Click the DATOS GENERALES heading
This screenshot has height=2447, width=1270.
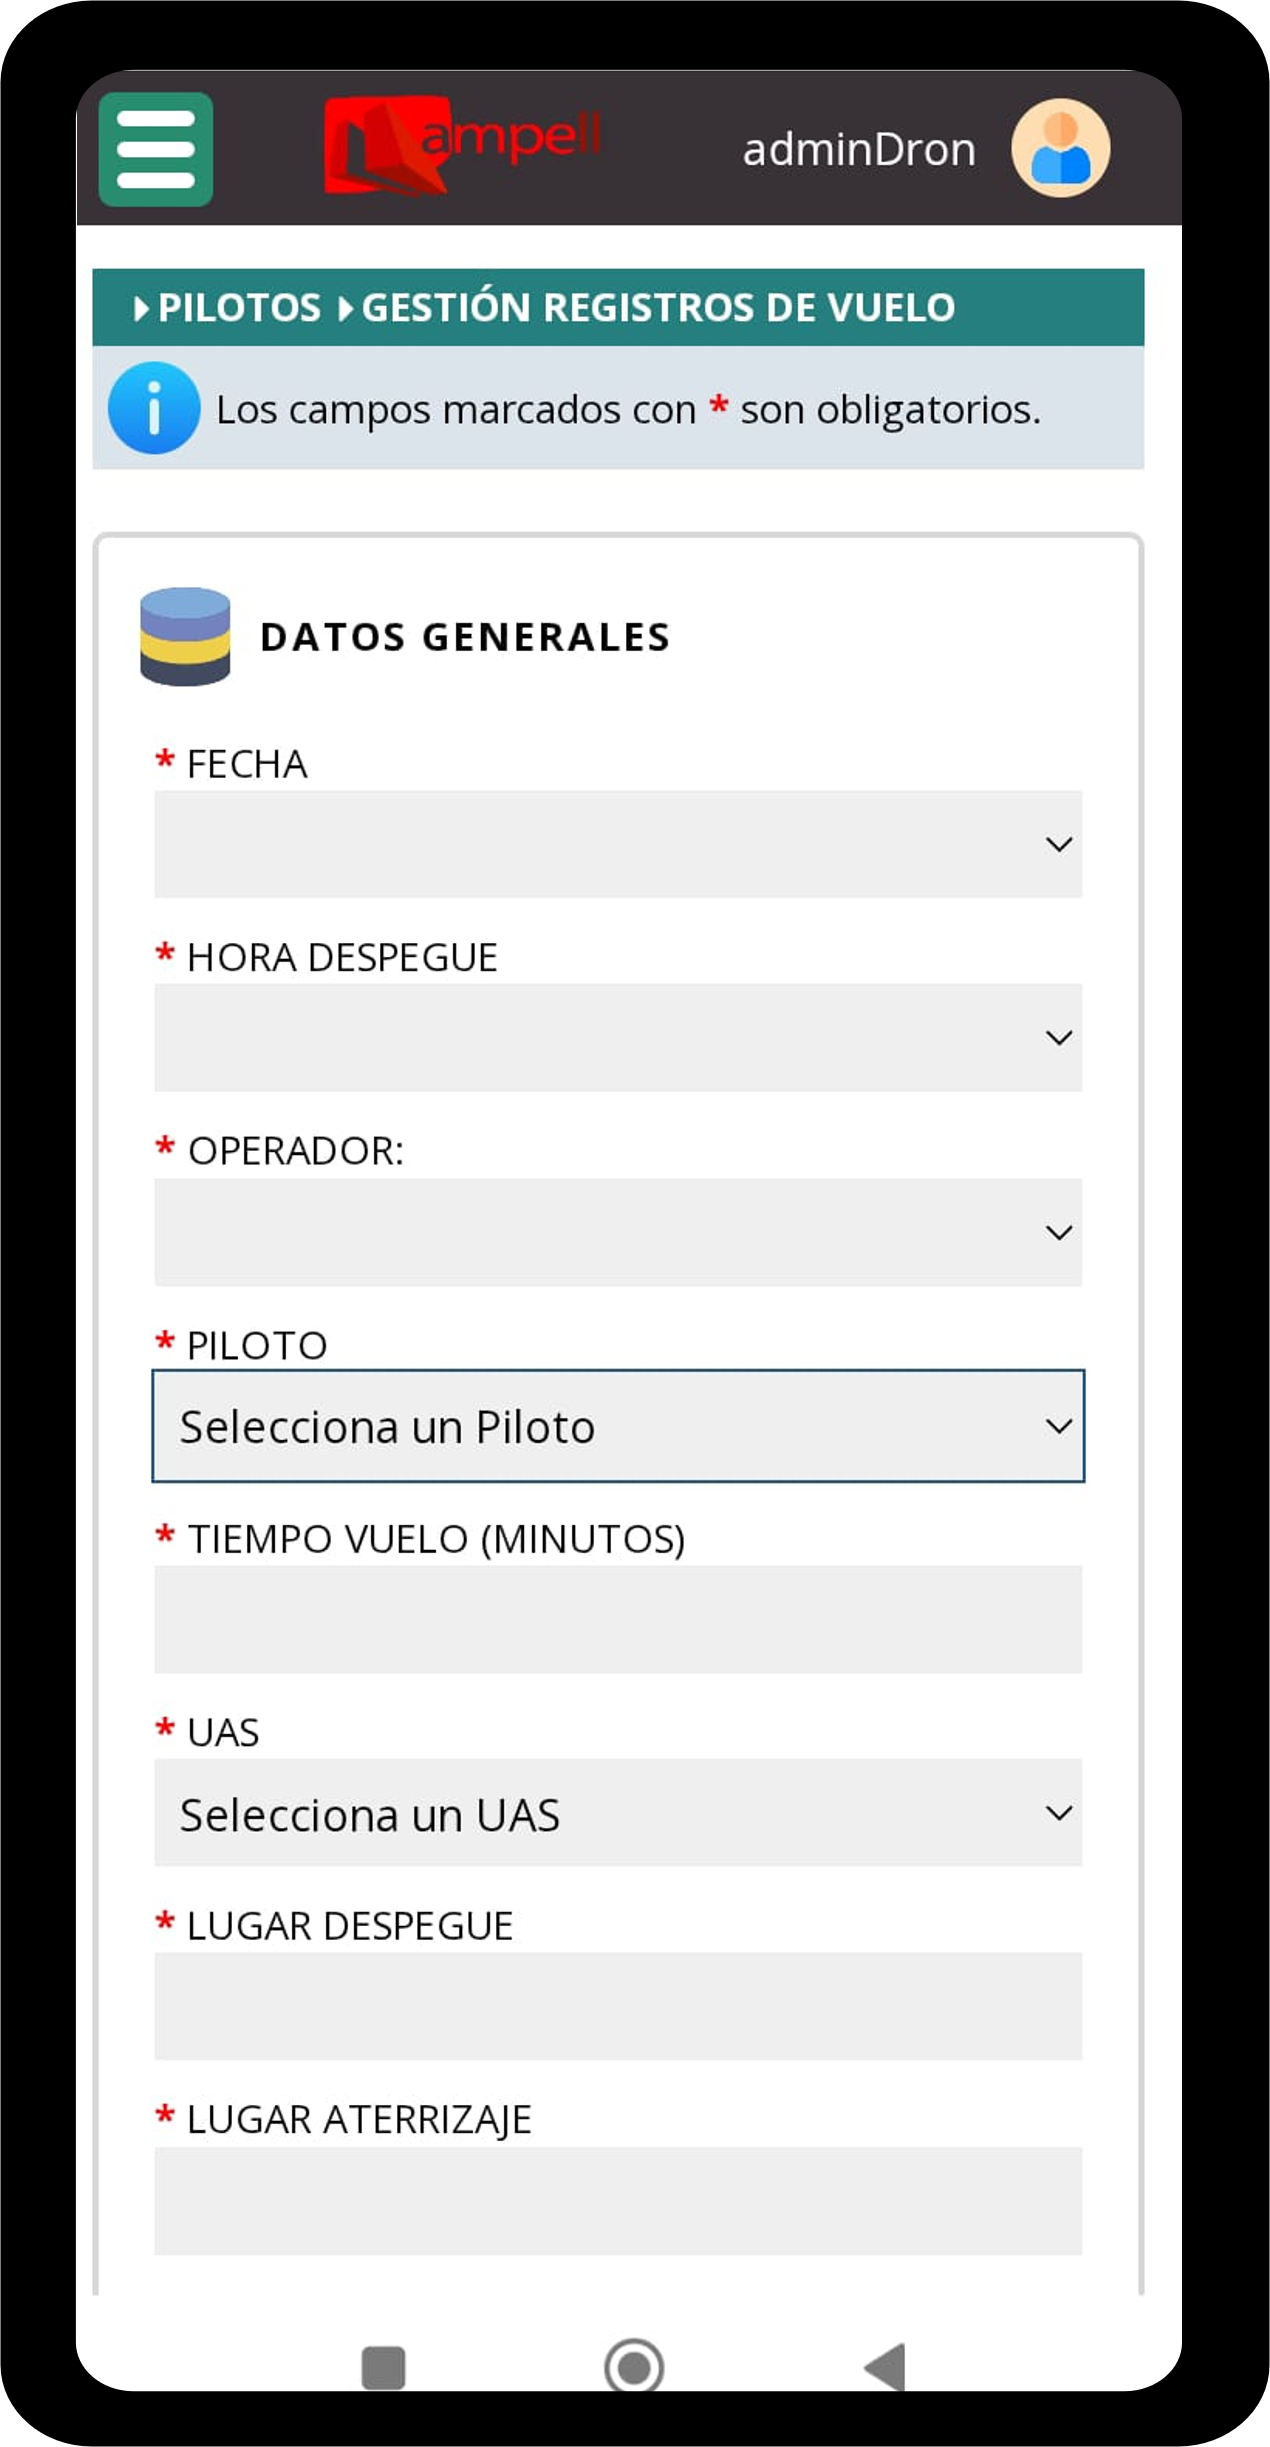[x=466, y=637]
